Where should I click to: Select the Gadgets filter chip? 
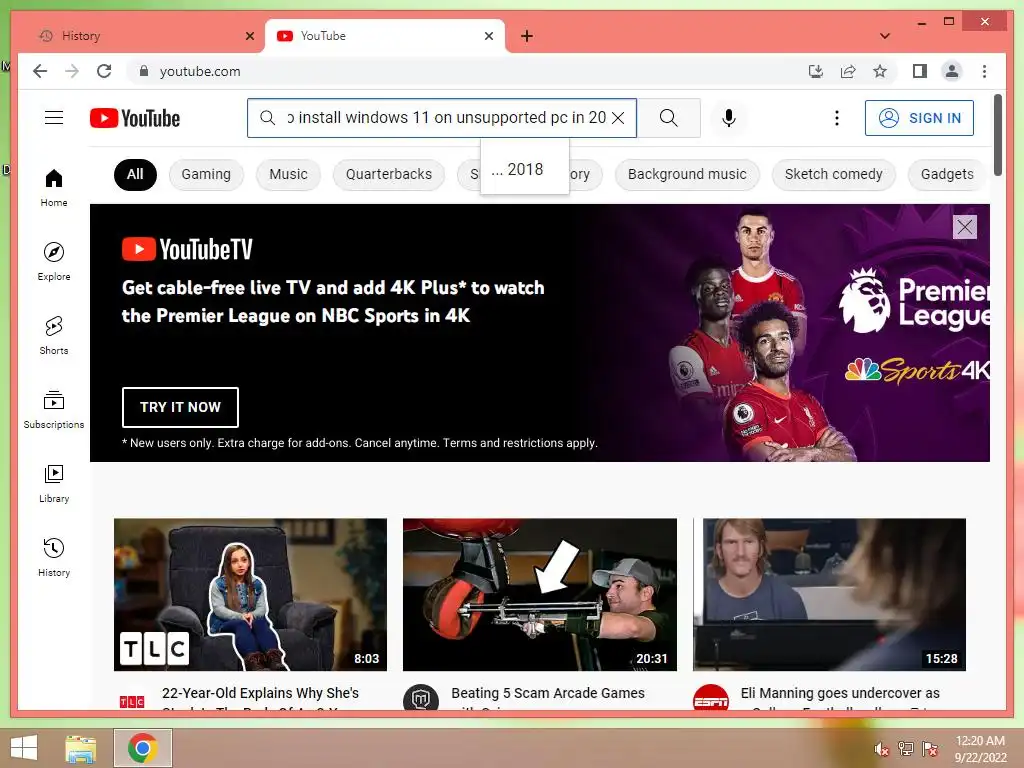point(947,174)
